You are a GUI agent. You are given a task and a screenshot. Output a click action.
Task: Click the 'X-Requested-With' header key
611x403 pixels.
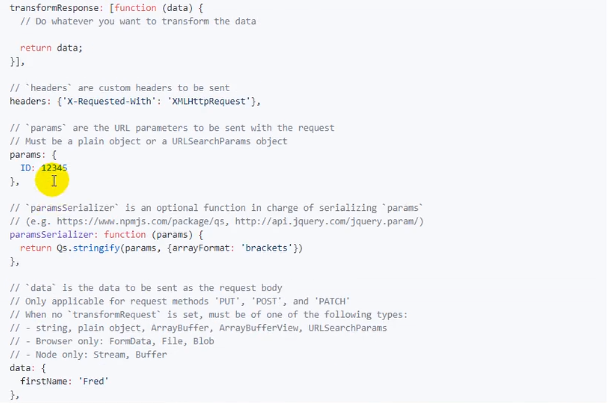tap(109, 101)
